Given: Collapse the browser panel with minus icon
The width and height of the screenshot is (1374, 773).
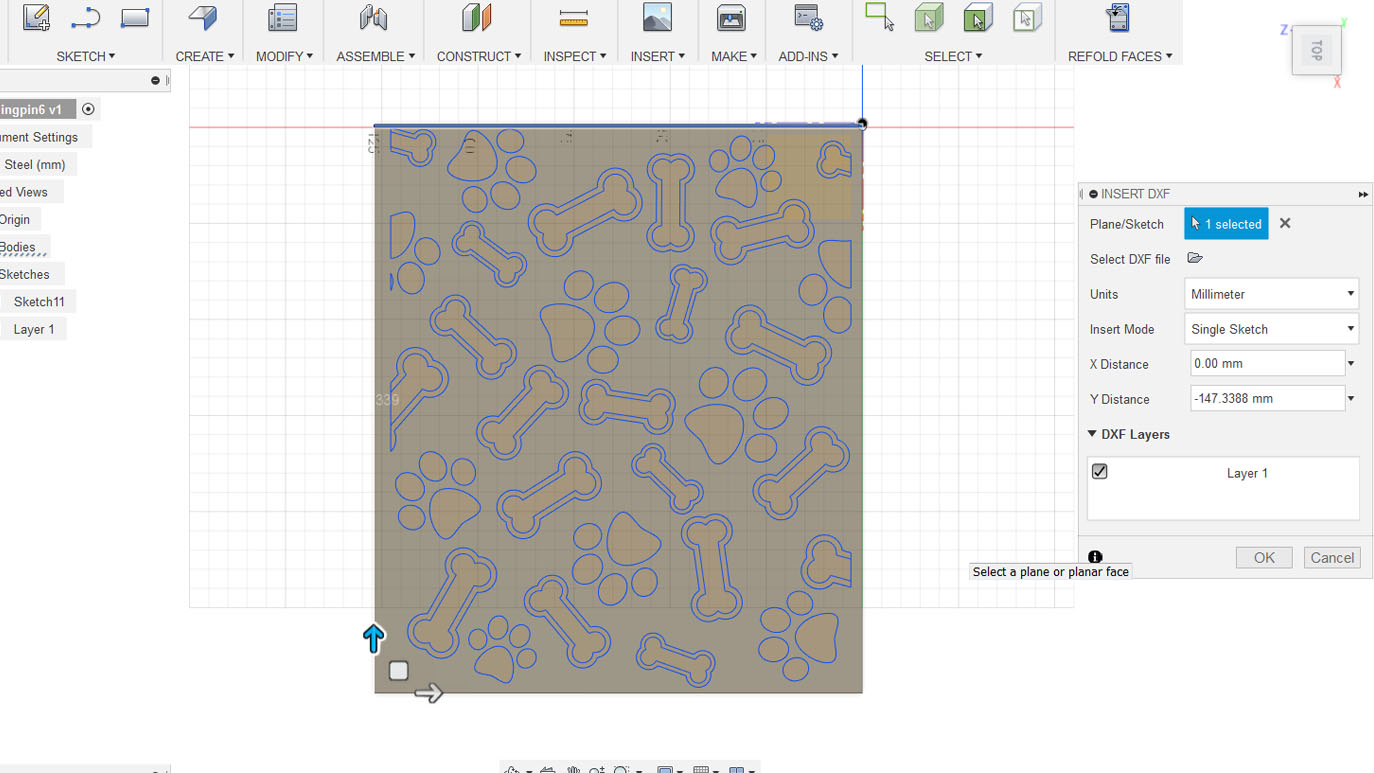Looking at the screenshot, I should point(155,80).
